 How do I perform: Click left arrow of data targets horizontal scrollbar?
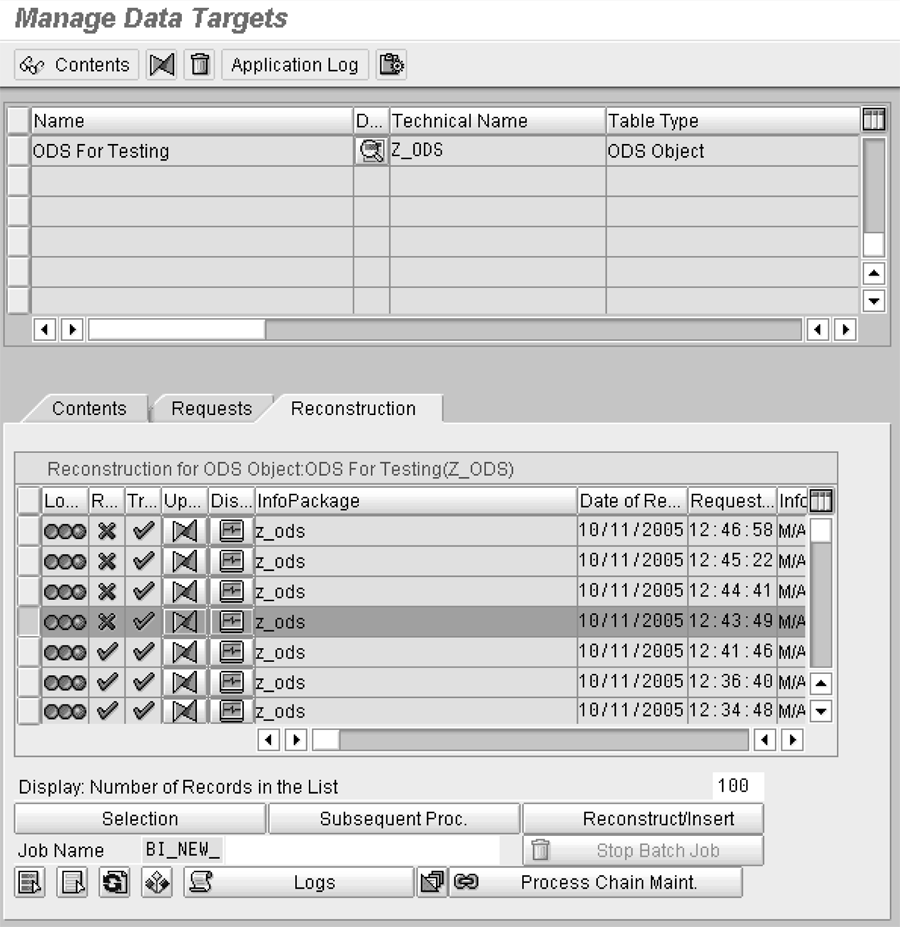(44, 329)
